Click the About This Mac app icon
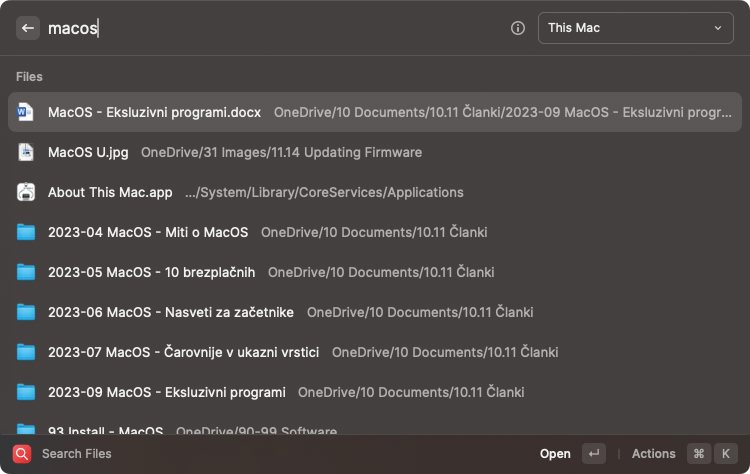 26,192
